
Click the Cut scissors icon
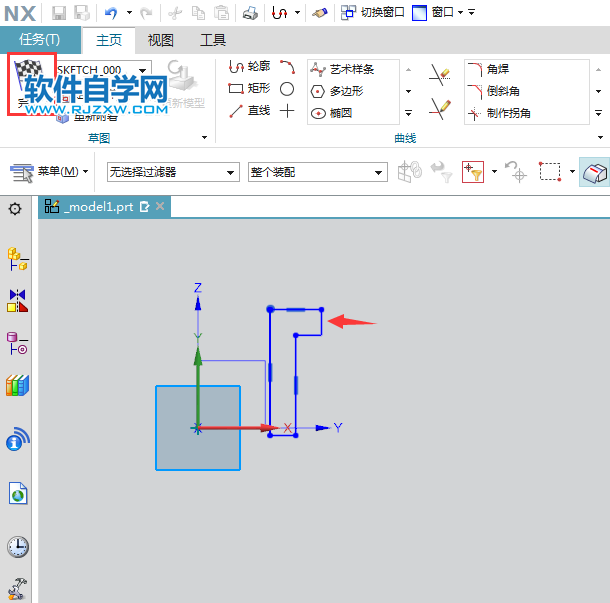(x=175, y=13)
